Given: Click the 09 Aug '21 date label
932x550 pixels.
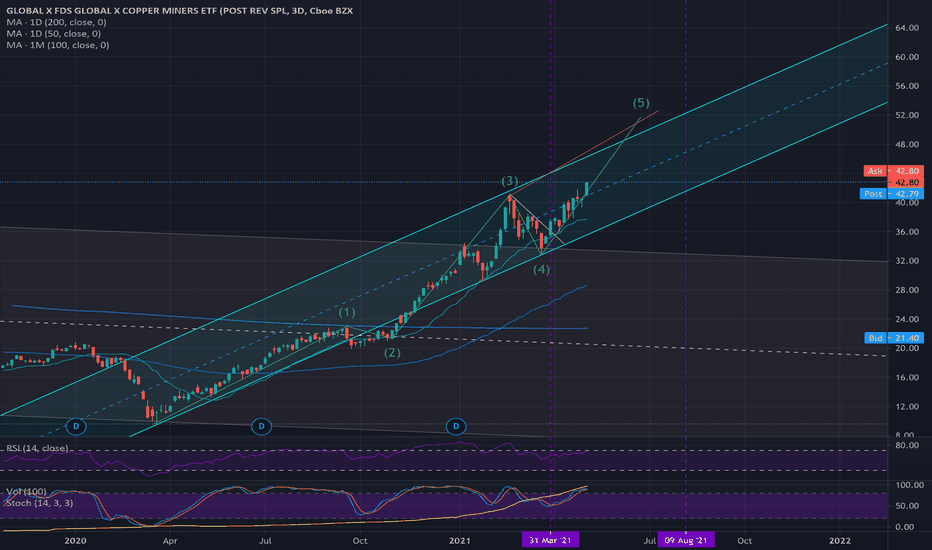Looking at the screenshot, I should coord(686,540).
